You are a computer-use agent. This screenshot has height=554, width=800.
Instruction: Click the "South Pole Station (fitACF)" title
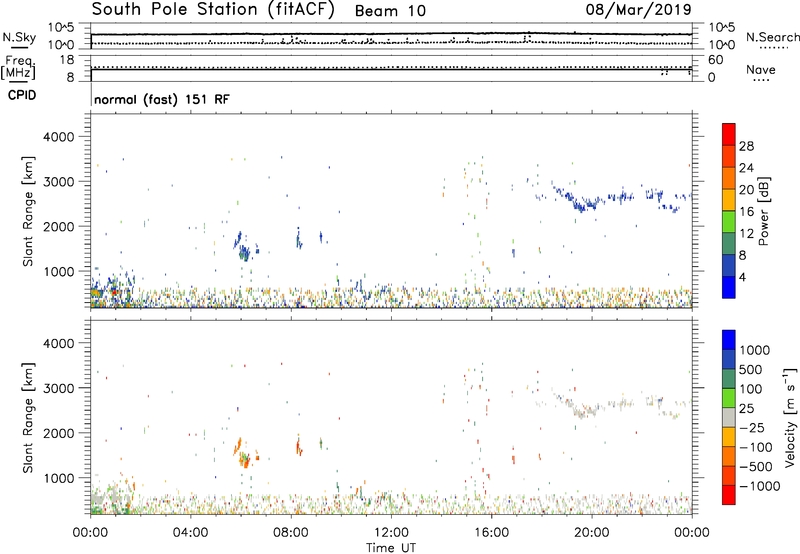click(213, 10)
